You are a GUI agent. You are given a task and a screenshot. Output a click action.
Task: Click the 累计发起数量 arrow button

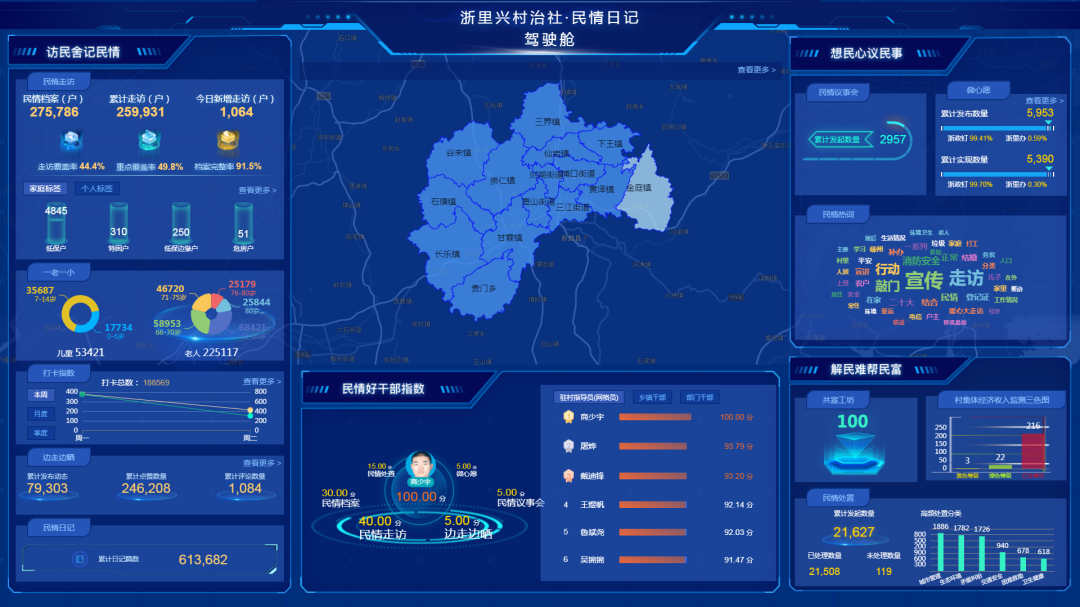839,139
